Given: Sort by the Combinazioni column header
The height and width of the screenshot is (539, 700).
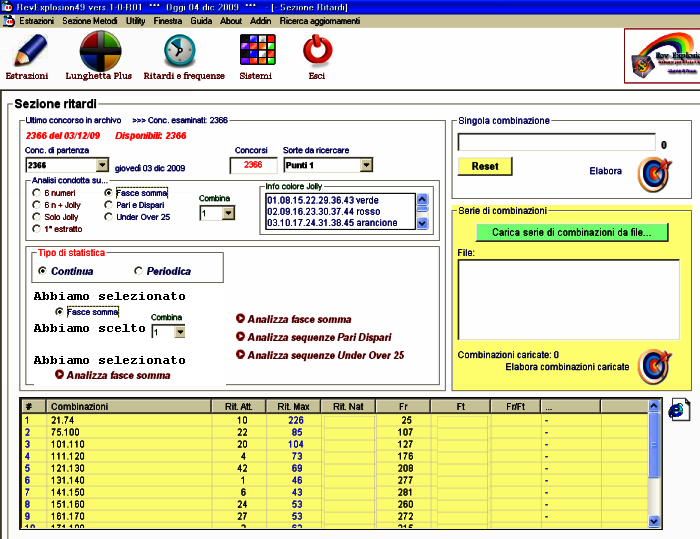Looking at the screenshot, I should click(x=128, y=406).
